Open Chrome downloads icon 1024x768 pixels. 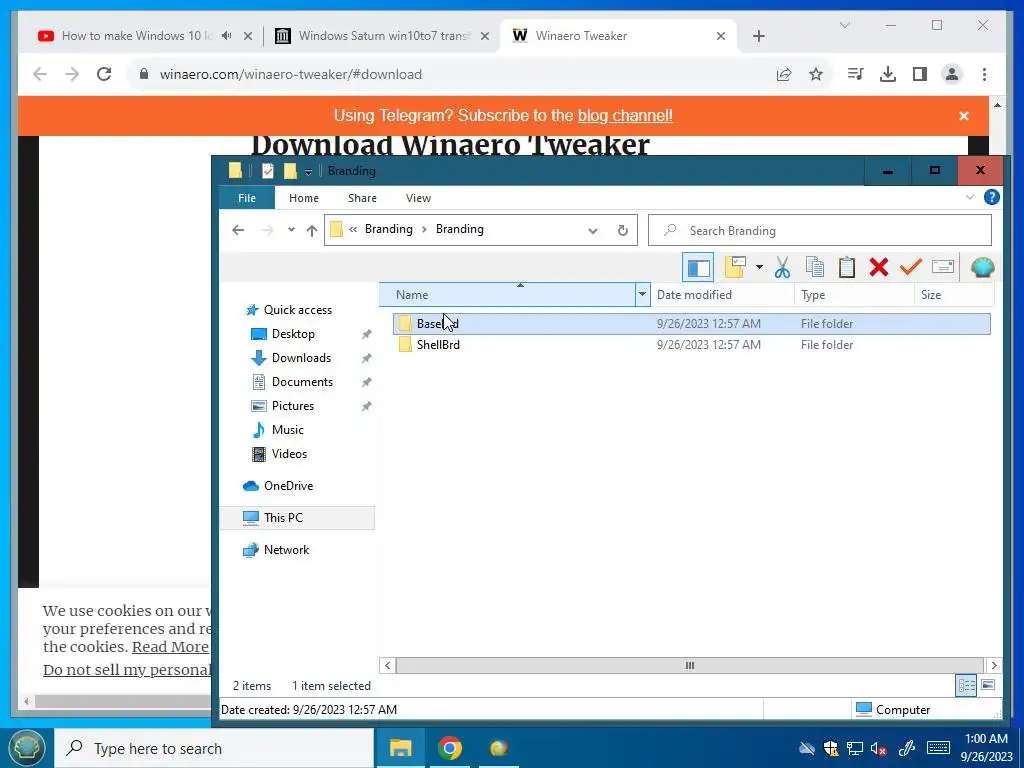click(x=888, y=74)
